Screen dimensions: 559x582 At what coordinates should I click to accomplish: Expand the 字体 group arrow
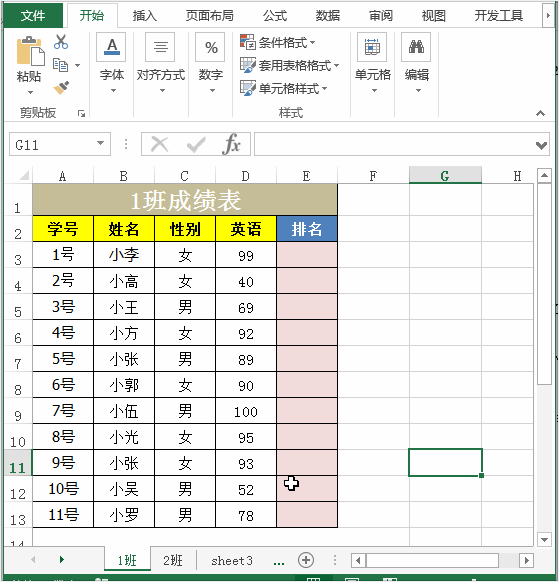pyautogui.click(x=113, y=91)
